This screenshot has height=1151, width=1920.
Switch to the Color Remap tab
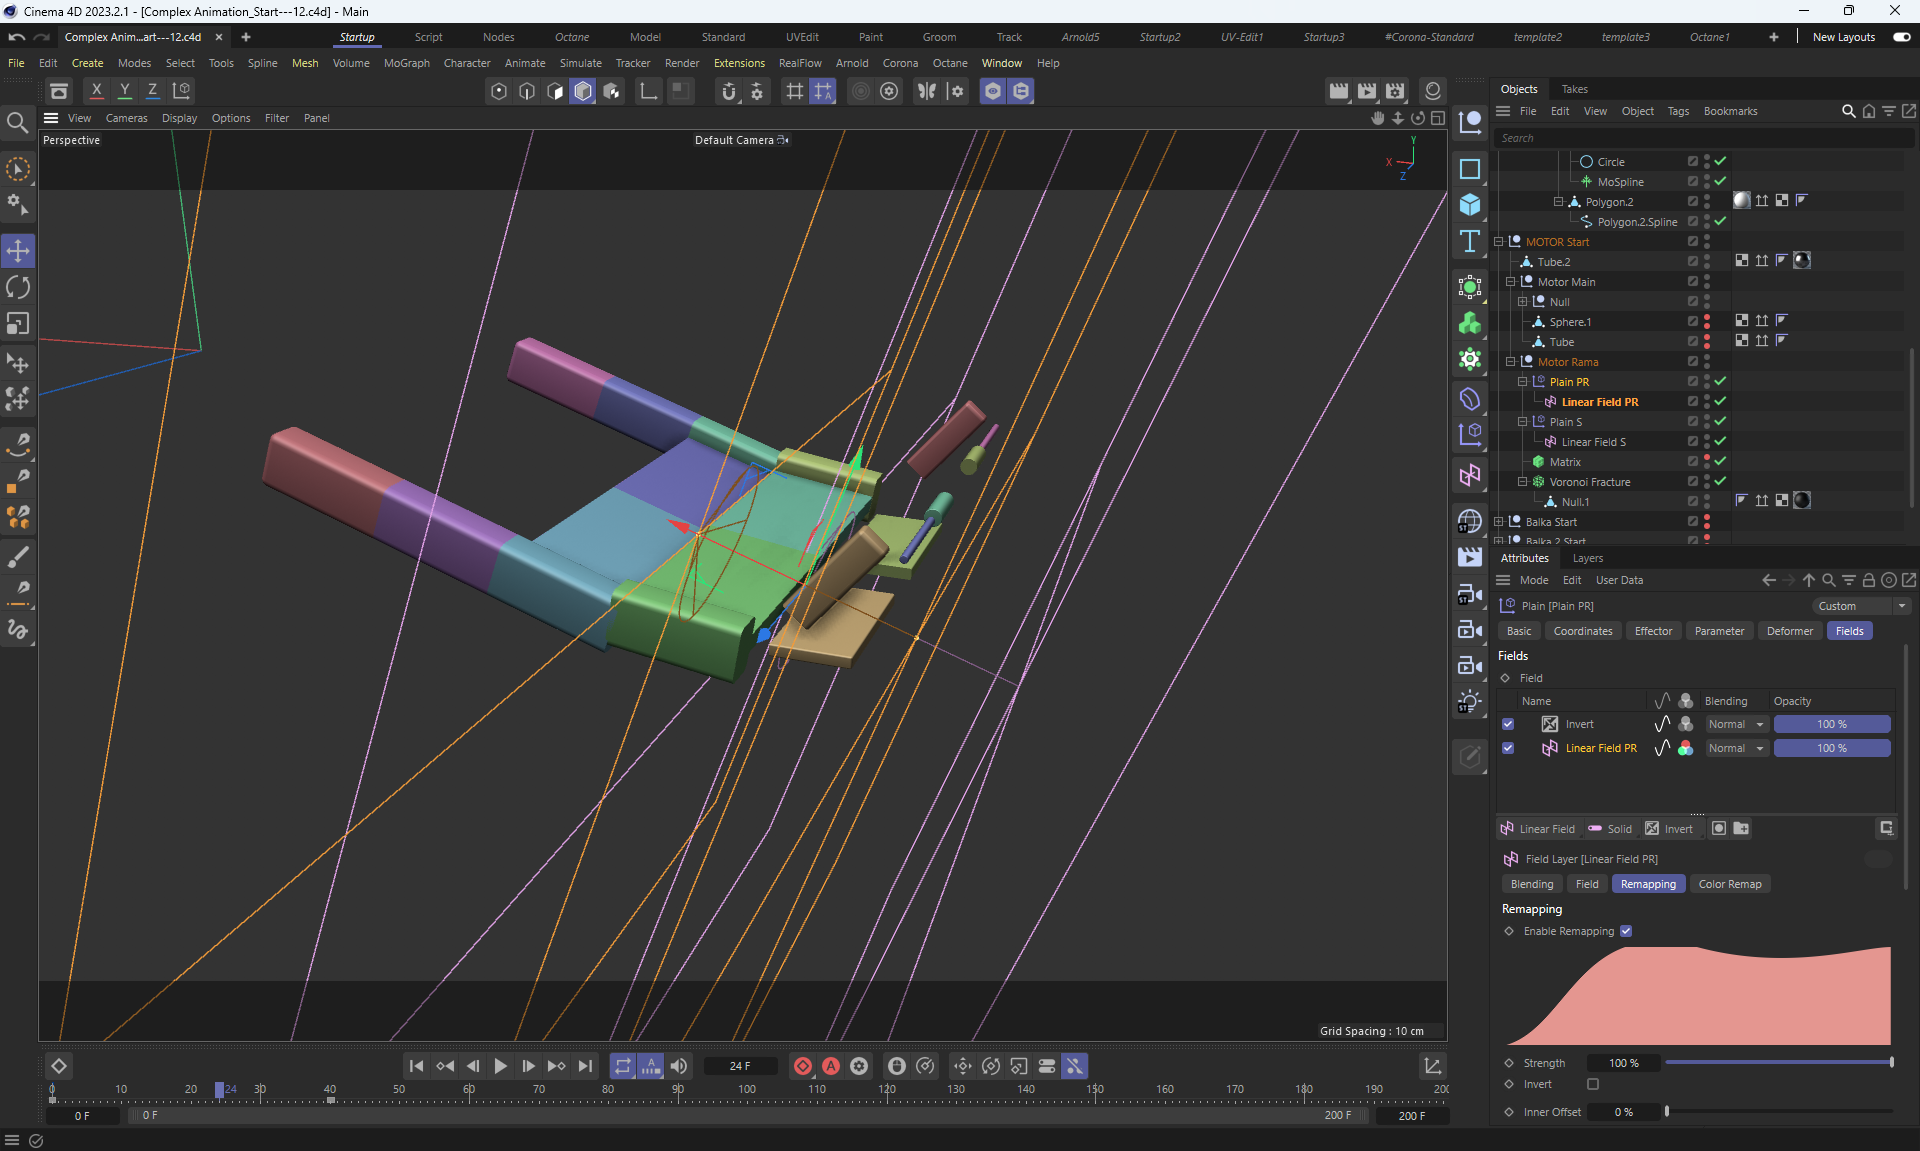[1729, 884]
